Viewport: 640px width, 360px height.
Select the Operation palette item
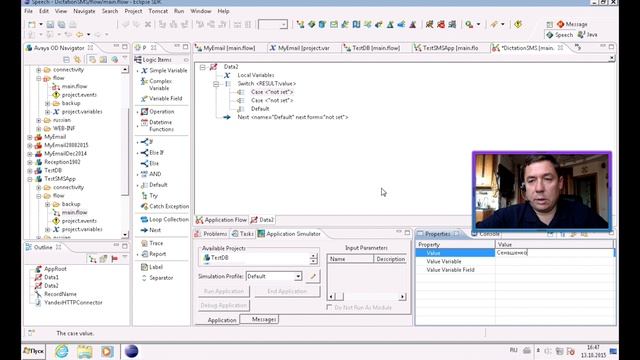click(158, 111)
